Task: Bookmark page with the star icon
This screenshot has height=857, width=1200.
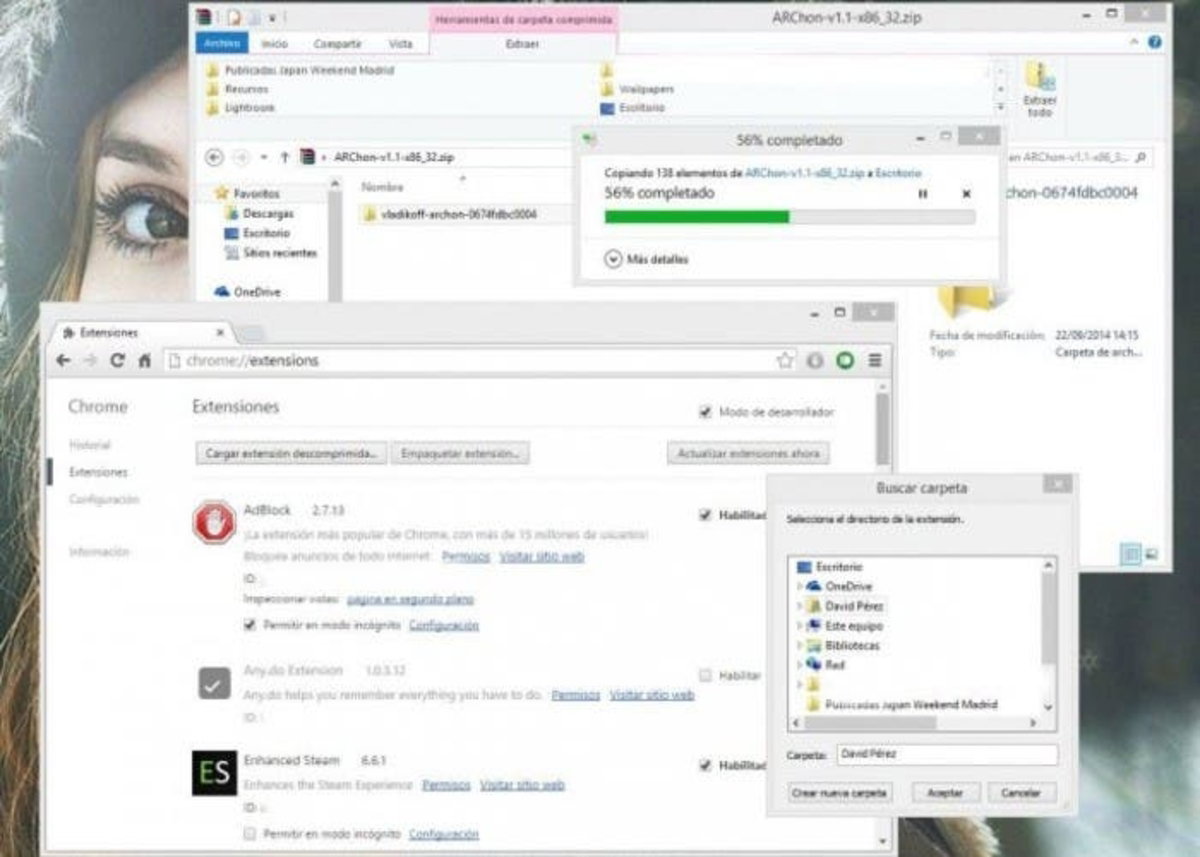Action: (x=785, y=361)
